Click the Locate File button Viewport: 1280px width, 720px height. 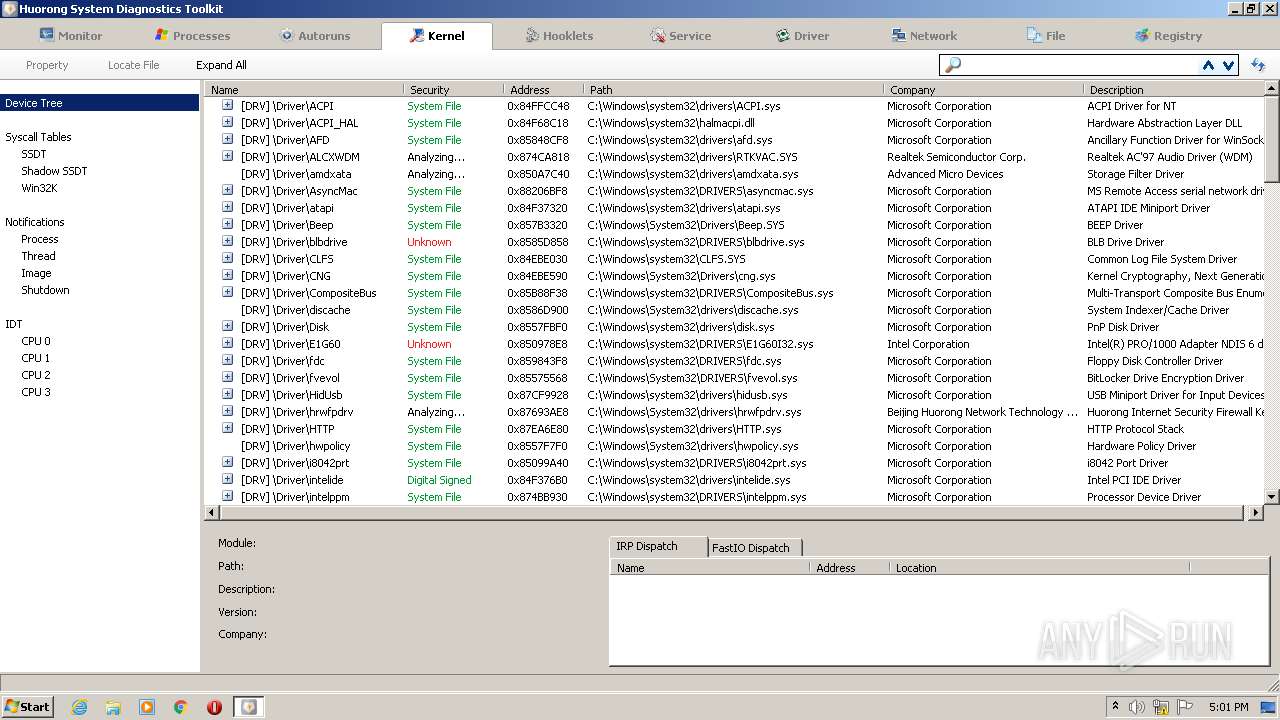[133, 65]
